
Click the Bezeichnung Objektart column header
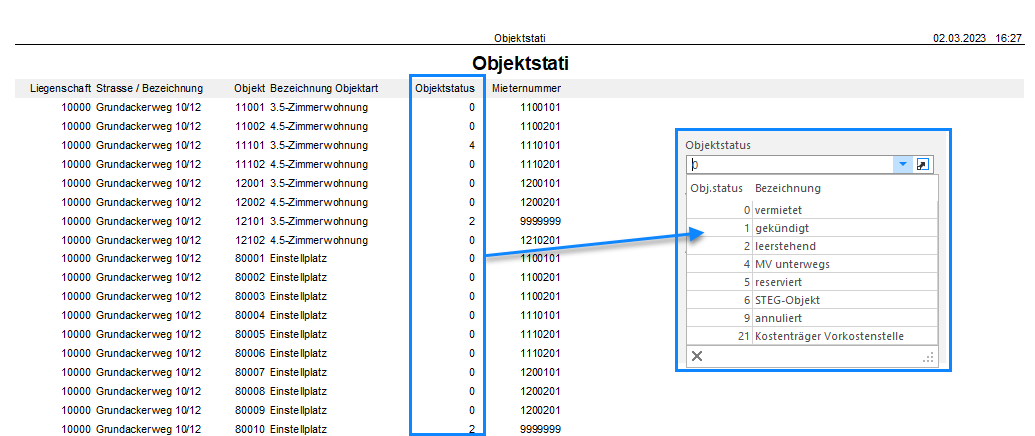click(323, 88)
